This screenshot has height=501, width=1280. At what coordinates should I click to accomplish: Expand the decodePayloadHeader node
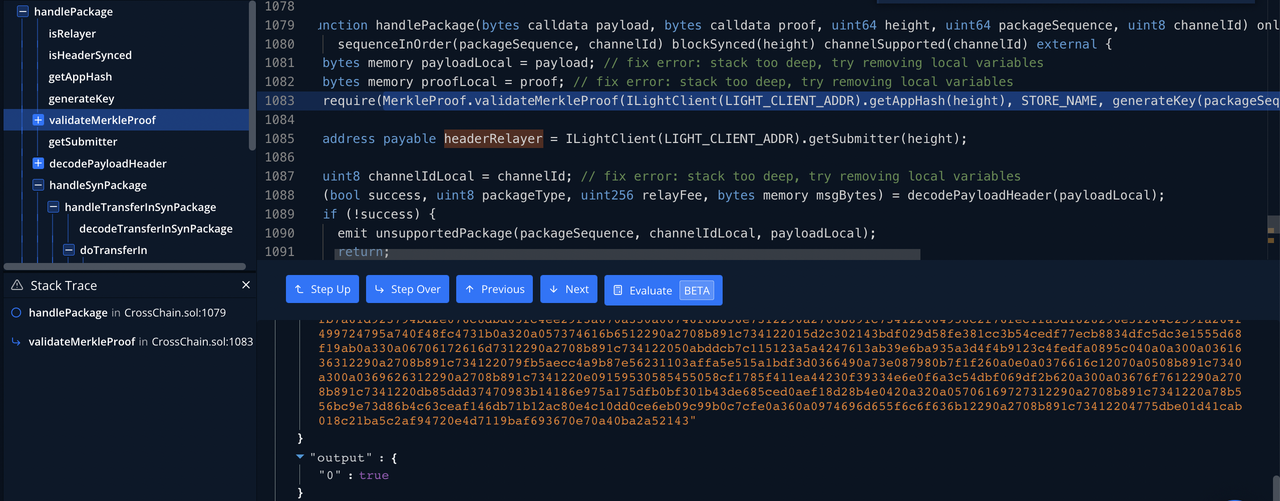[39, 164]
